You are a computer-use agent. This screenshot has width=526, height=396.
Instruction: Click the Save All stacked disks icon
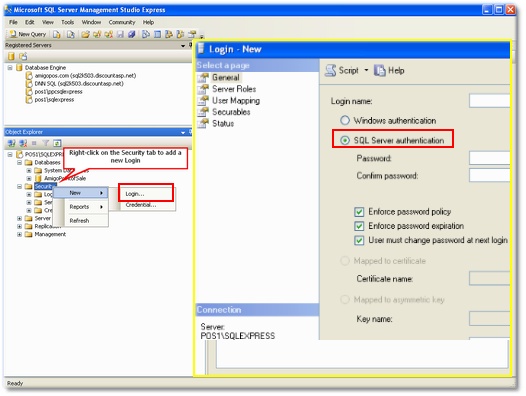132,34
